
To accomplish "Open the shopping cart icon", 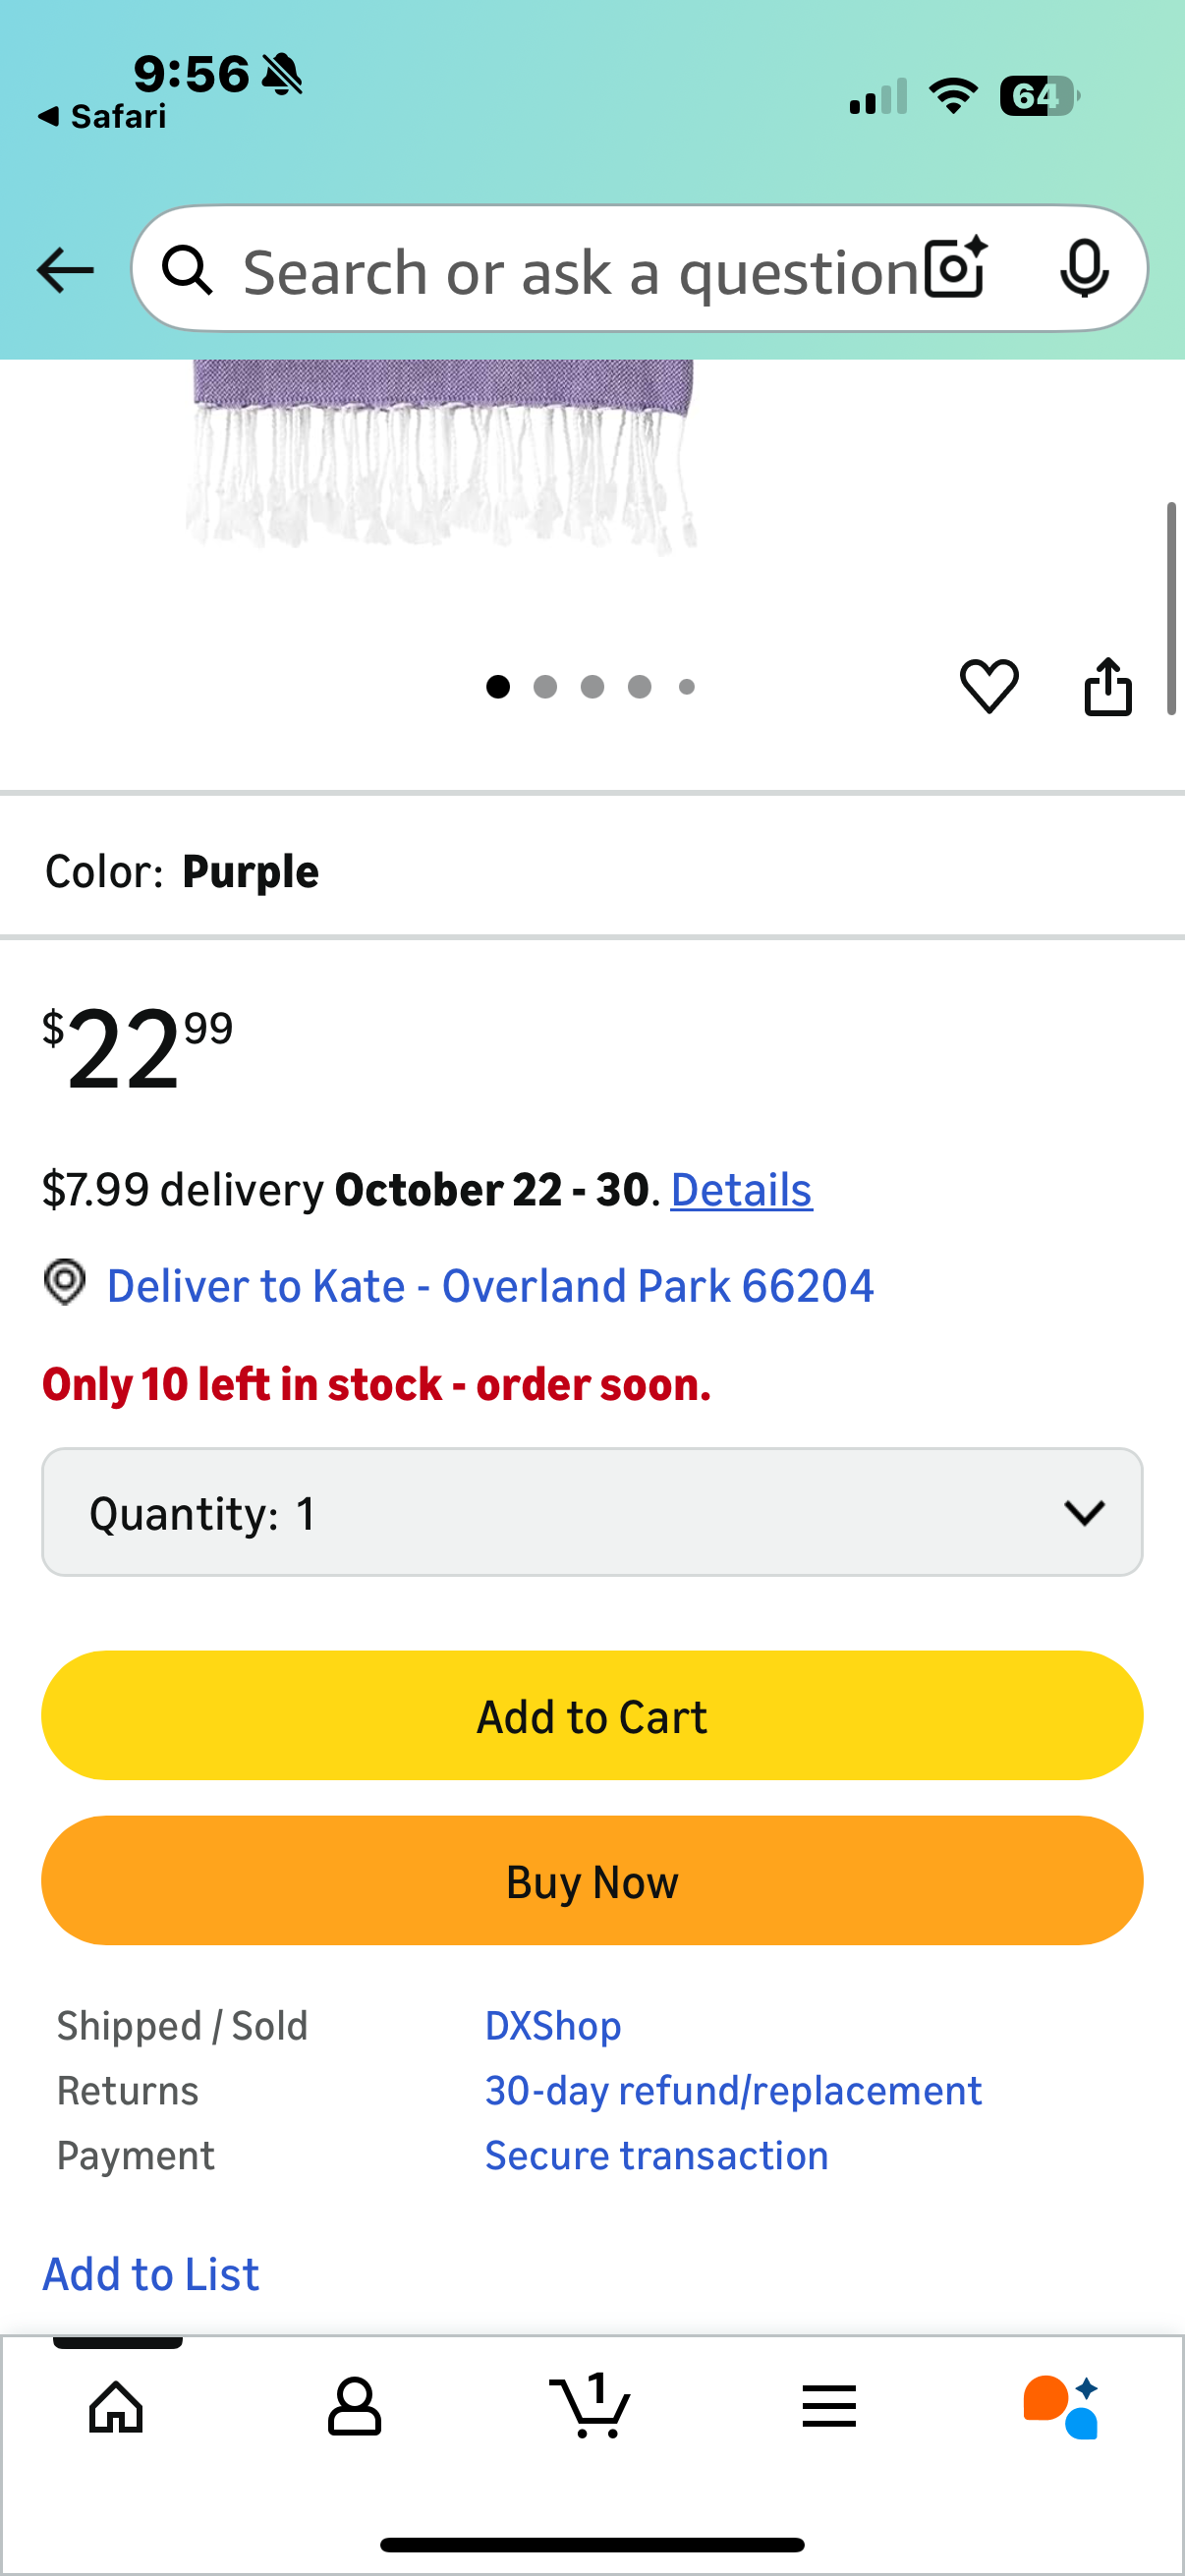I will pos(590,2406).
